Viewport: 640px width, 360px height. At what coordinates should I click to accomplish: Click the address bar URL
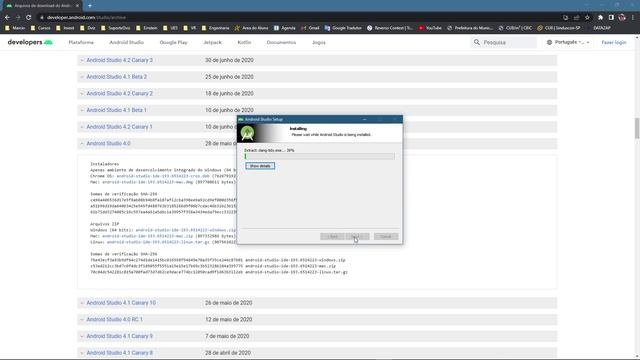click(86, 18)
